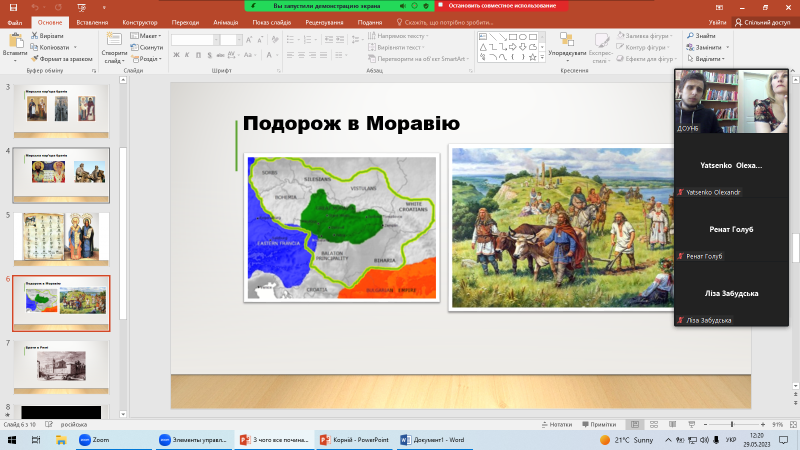Open font name combo box

click(x=195, y=40)
